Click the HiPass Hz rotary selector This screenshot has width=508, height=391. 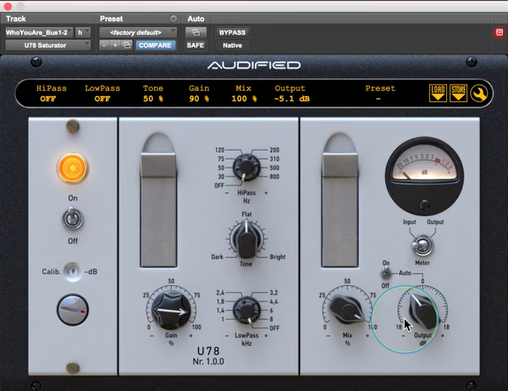coord(246,167)
